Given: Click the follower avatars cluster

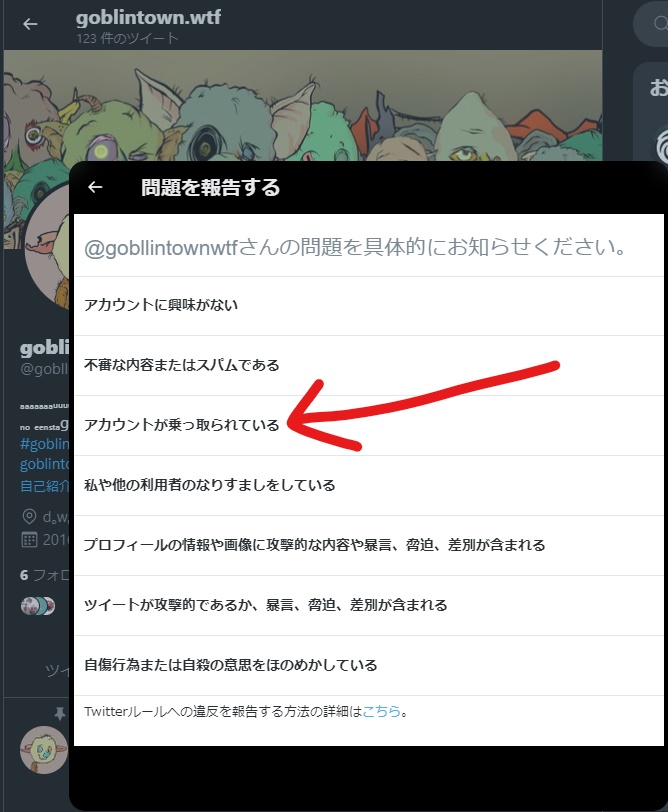Looking at the screenshot, I should 38,605.
